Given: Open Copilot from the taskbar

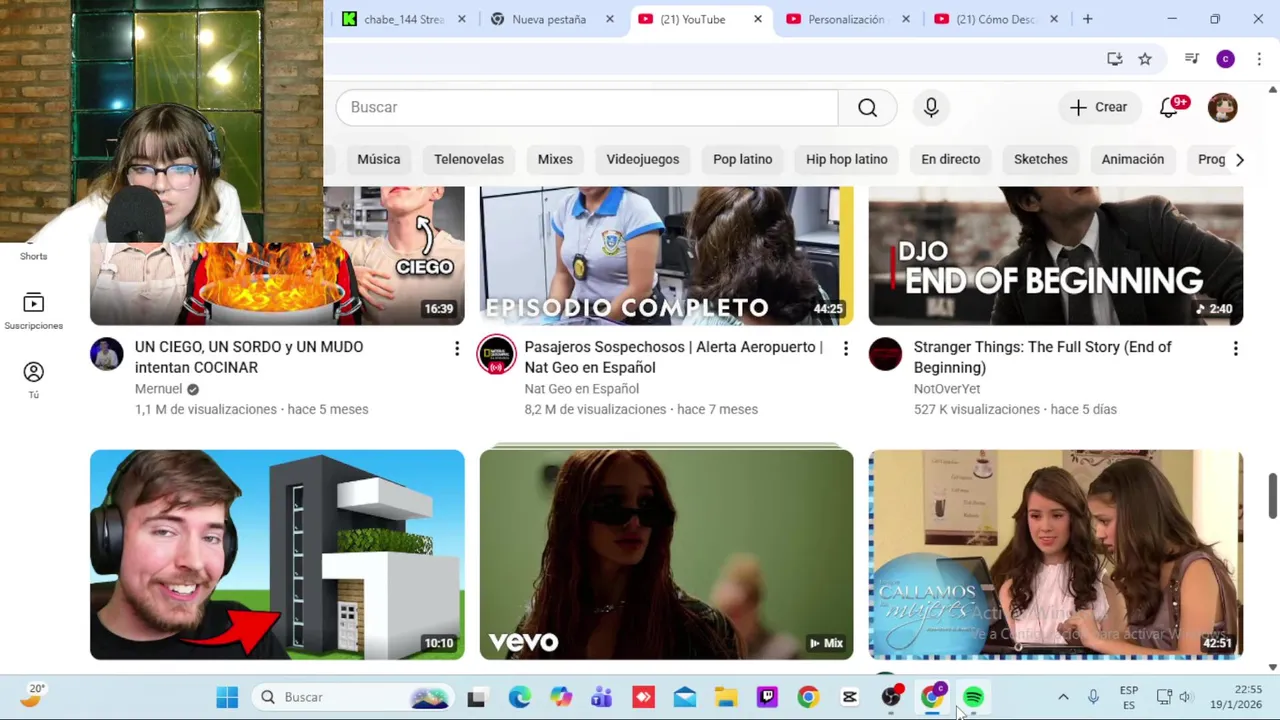Looking at the screenshot, I should click(561, 697).
